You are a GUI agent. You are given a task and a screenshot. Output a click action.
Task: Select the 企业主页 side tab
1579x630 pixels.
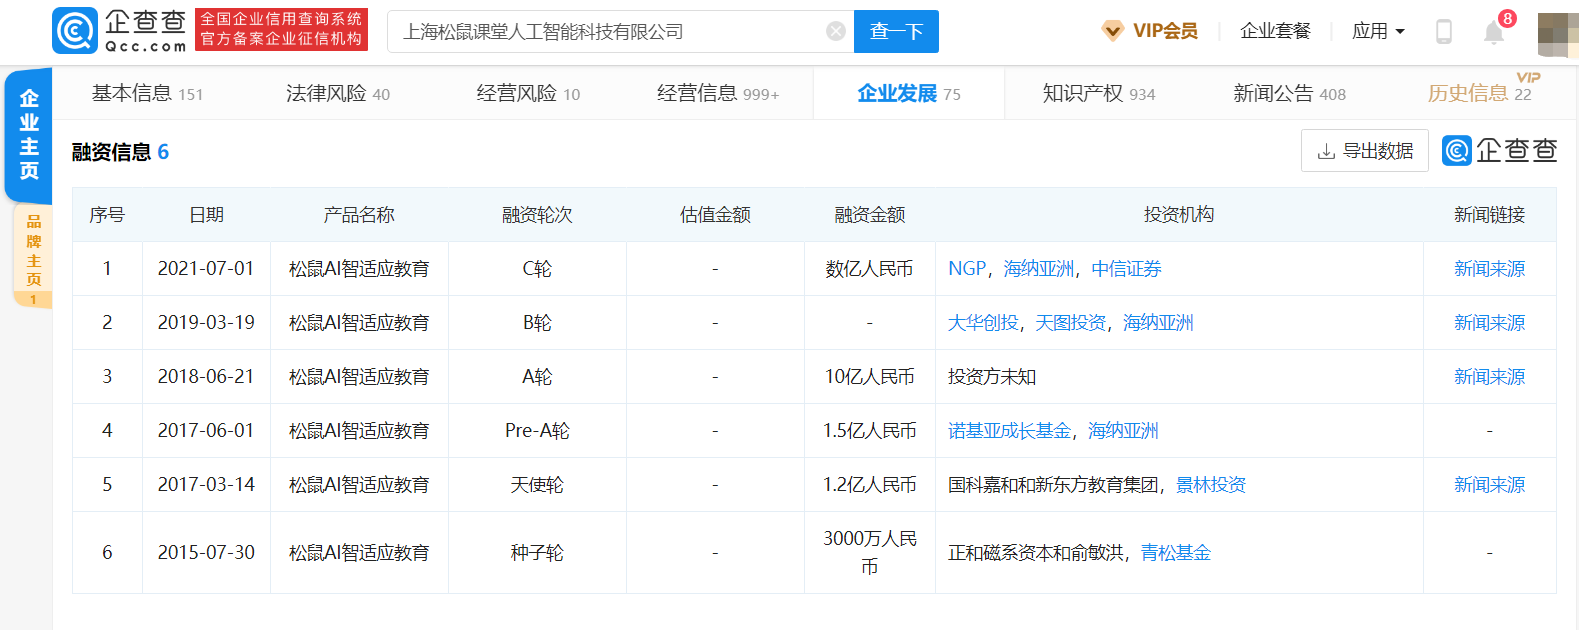pyautogui.click(x=28, y=135)
